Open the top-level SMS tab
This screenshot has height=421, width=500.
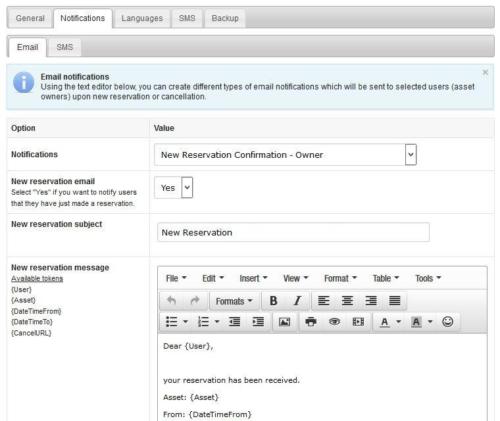(x=187, y=18)
